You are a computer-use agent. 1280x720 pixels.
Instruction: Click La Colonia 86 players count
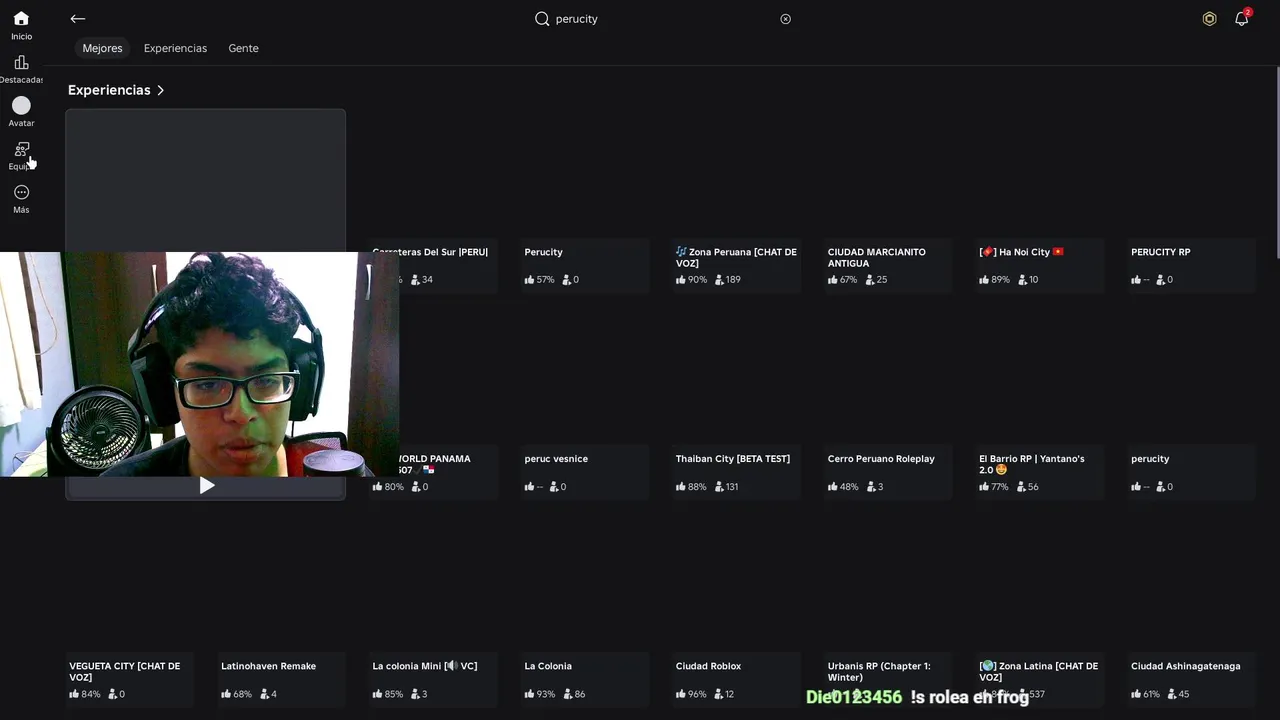pos(574,694)
